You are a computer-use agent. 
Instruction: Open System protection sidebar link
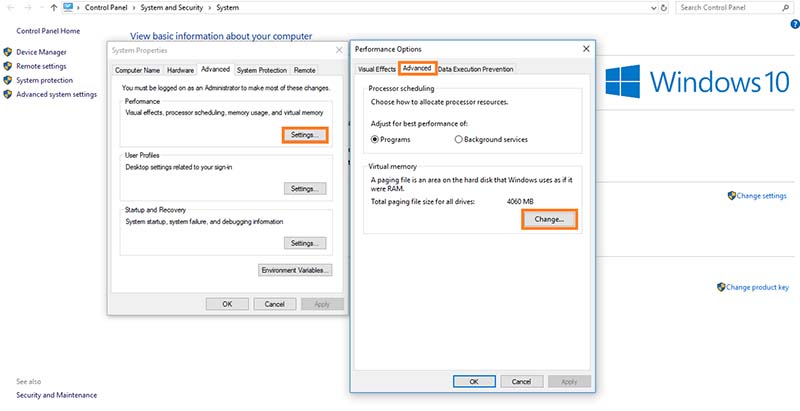44,80
